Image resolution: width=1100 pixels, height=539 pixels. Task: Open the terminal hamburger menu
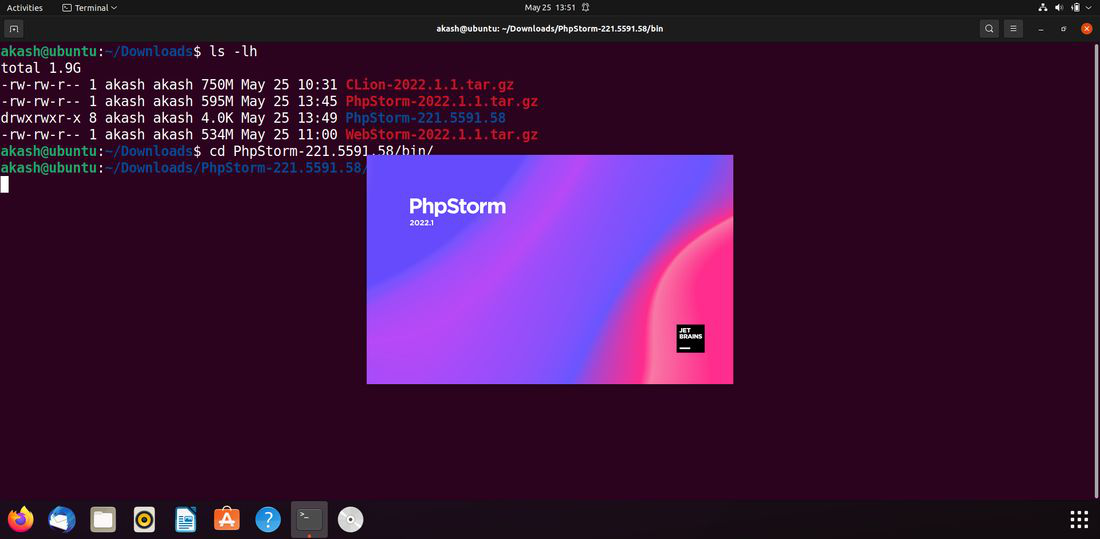pos(1012,29)
